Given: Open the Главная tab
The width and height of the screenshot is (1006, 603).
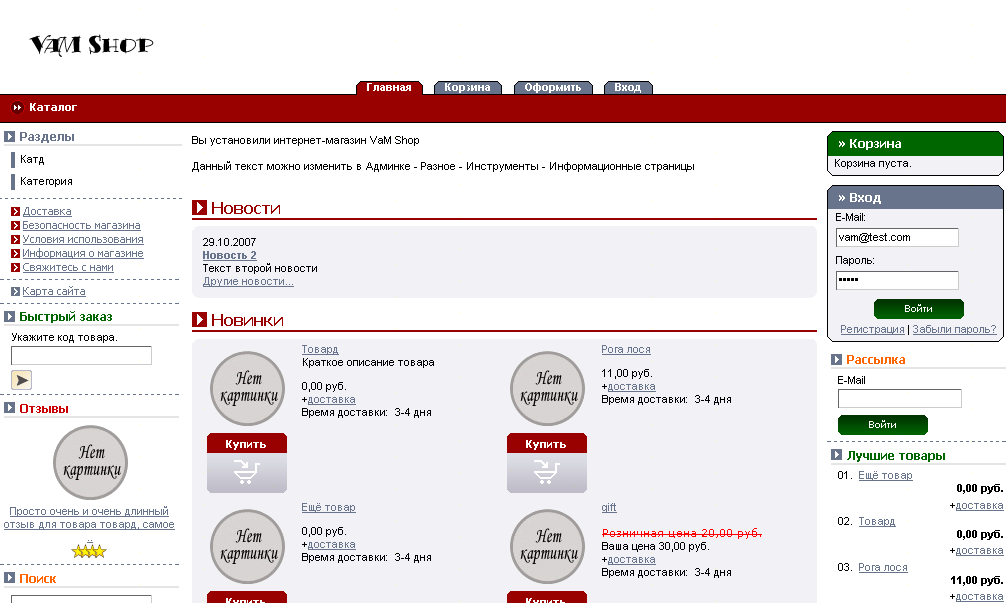Looking at the screenshot, I should pos(389,88).
